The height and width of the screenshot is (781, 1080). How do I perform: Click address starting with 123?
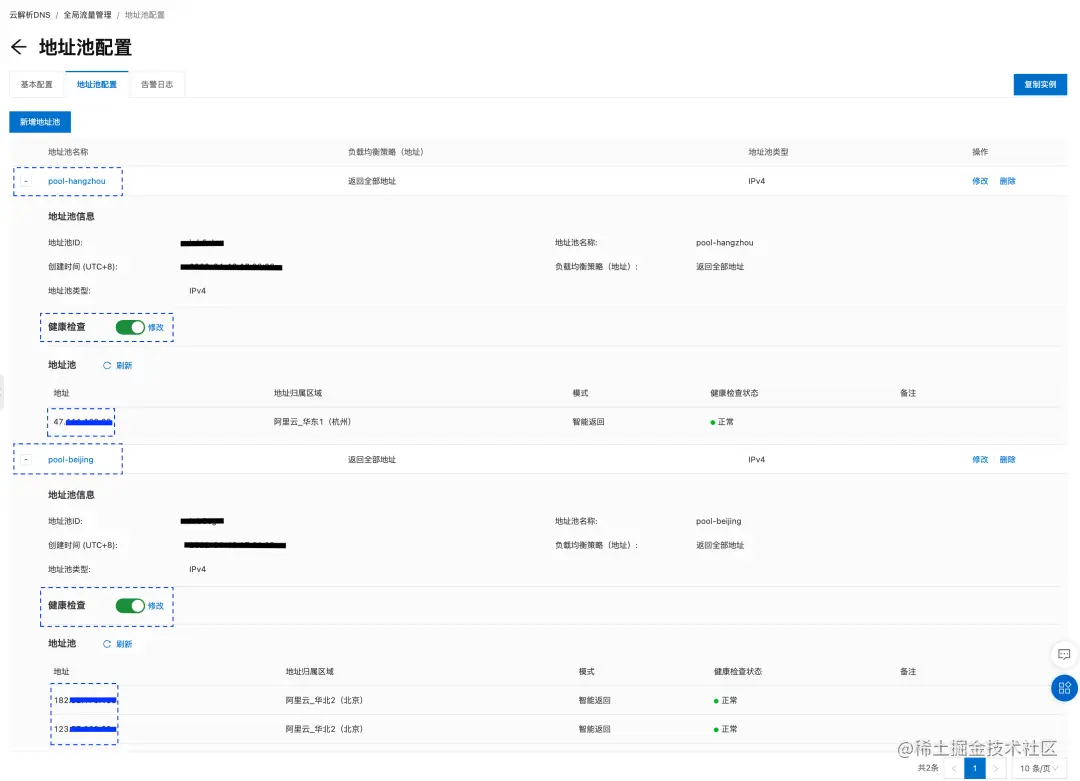tap(85, 729)
